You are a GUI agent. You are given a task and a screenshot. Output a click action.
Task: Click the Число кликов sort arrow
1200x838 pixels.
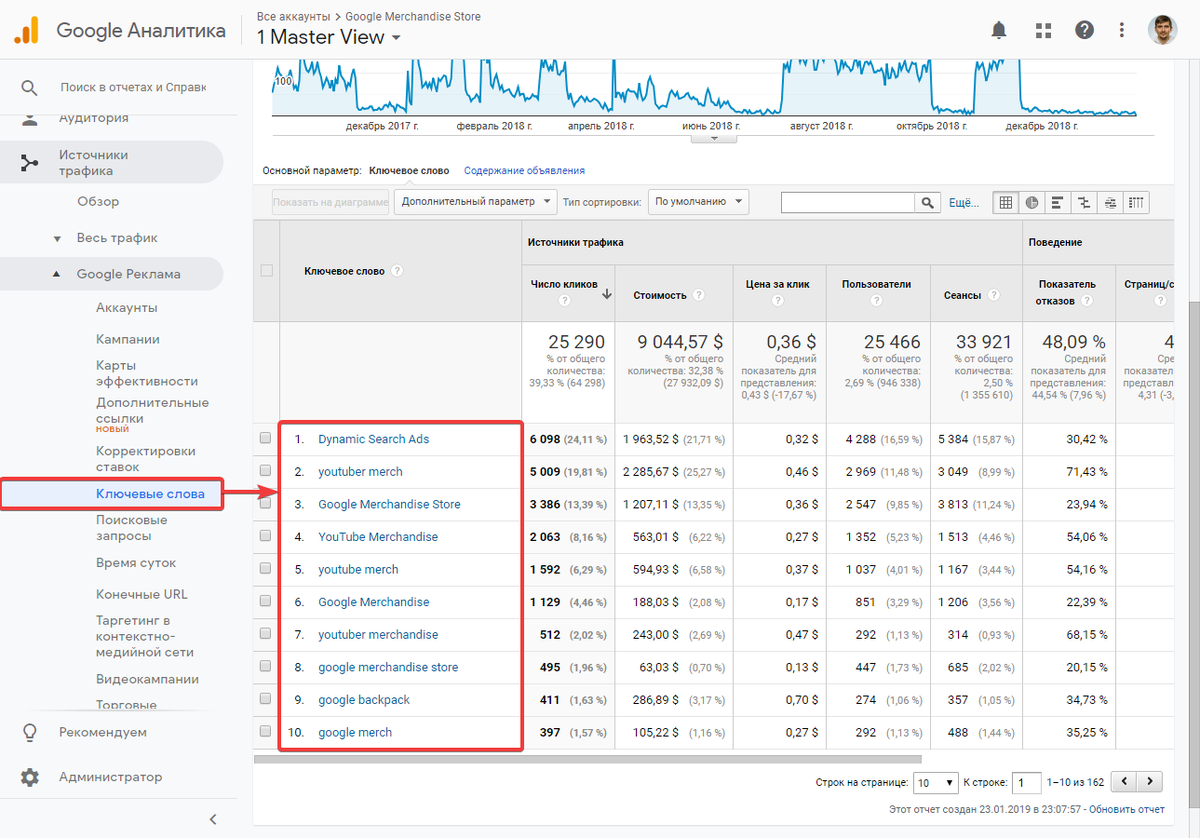(x=606, y=294)
